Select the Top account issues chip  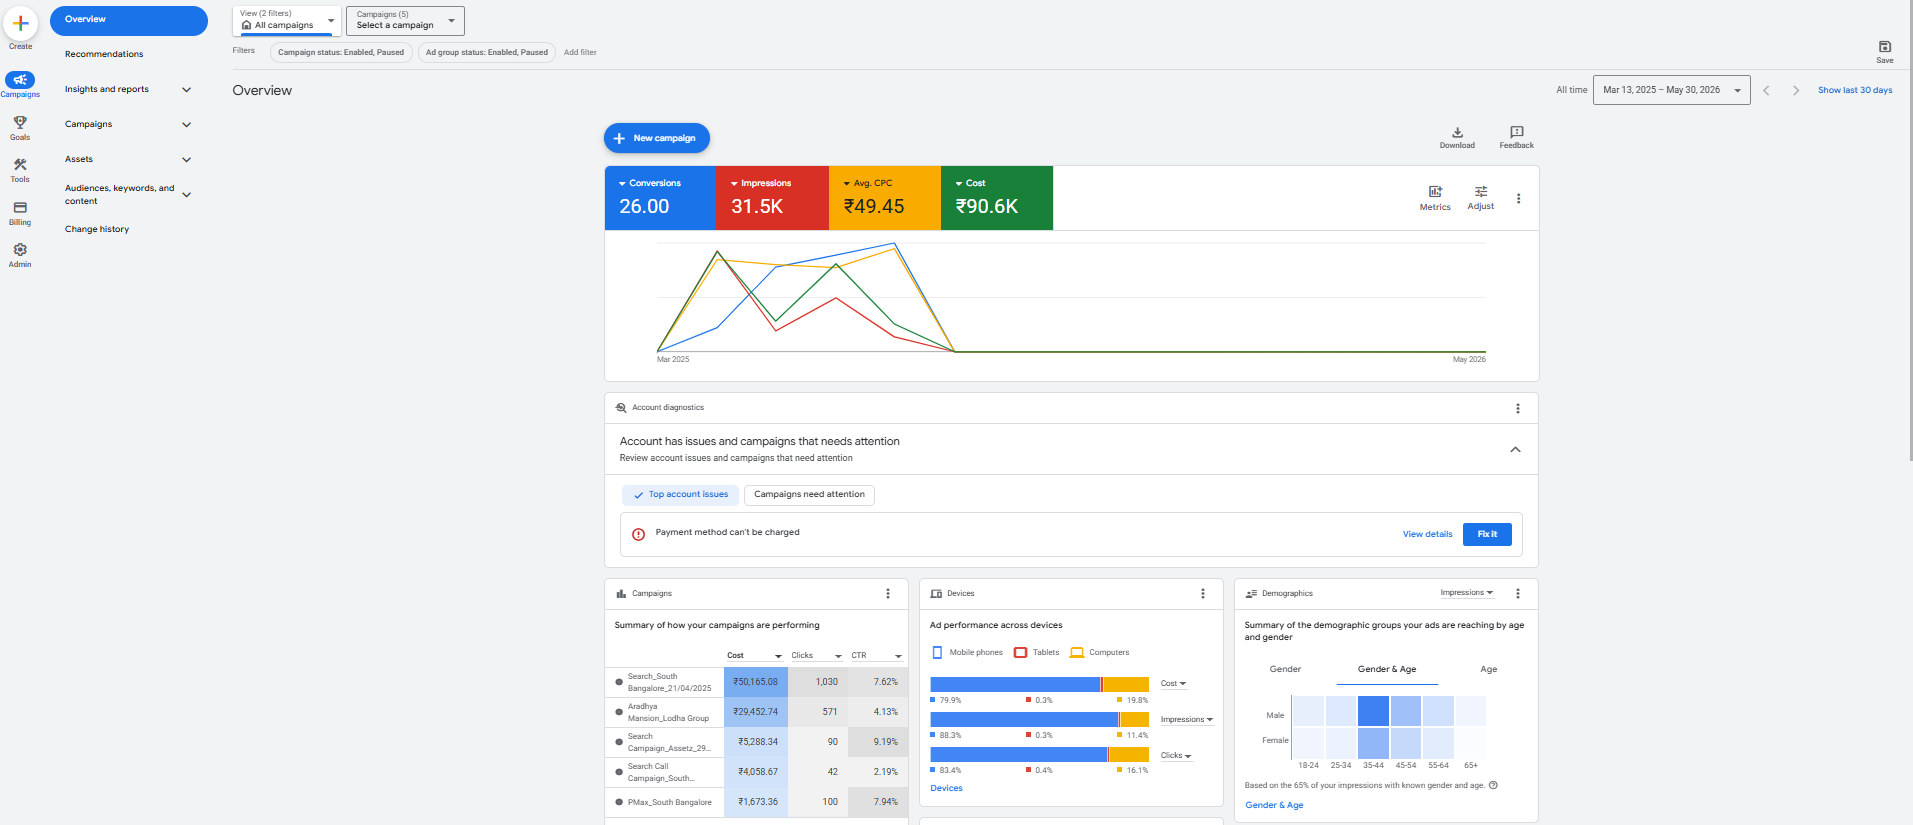click(680, 495)
